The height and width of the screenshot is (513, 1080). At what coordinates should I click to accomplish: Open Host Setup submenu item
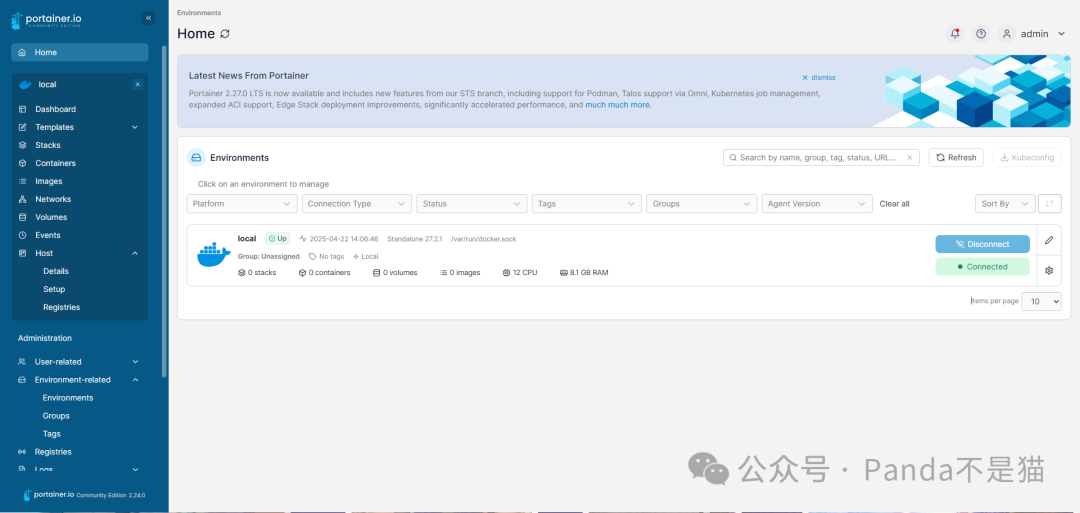[x=54, y=289]
